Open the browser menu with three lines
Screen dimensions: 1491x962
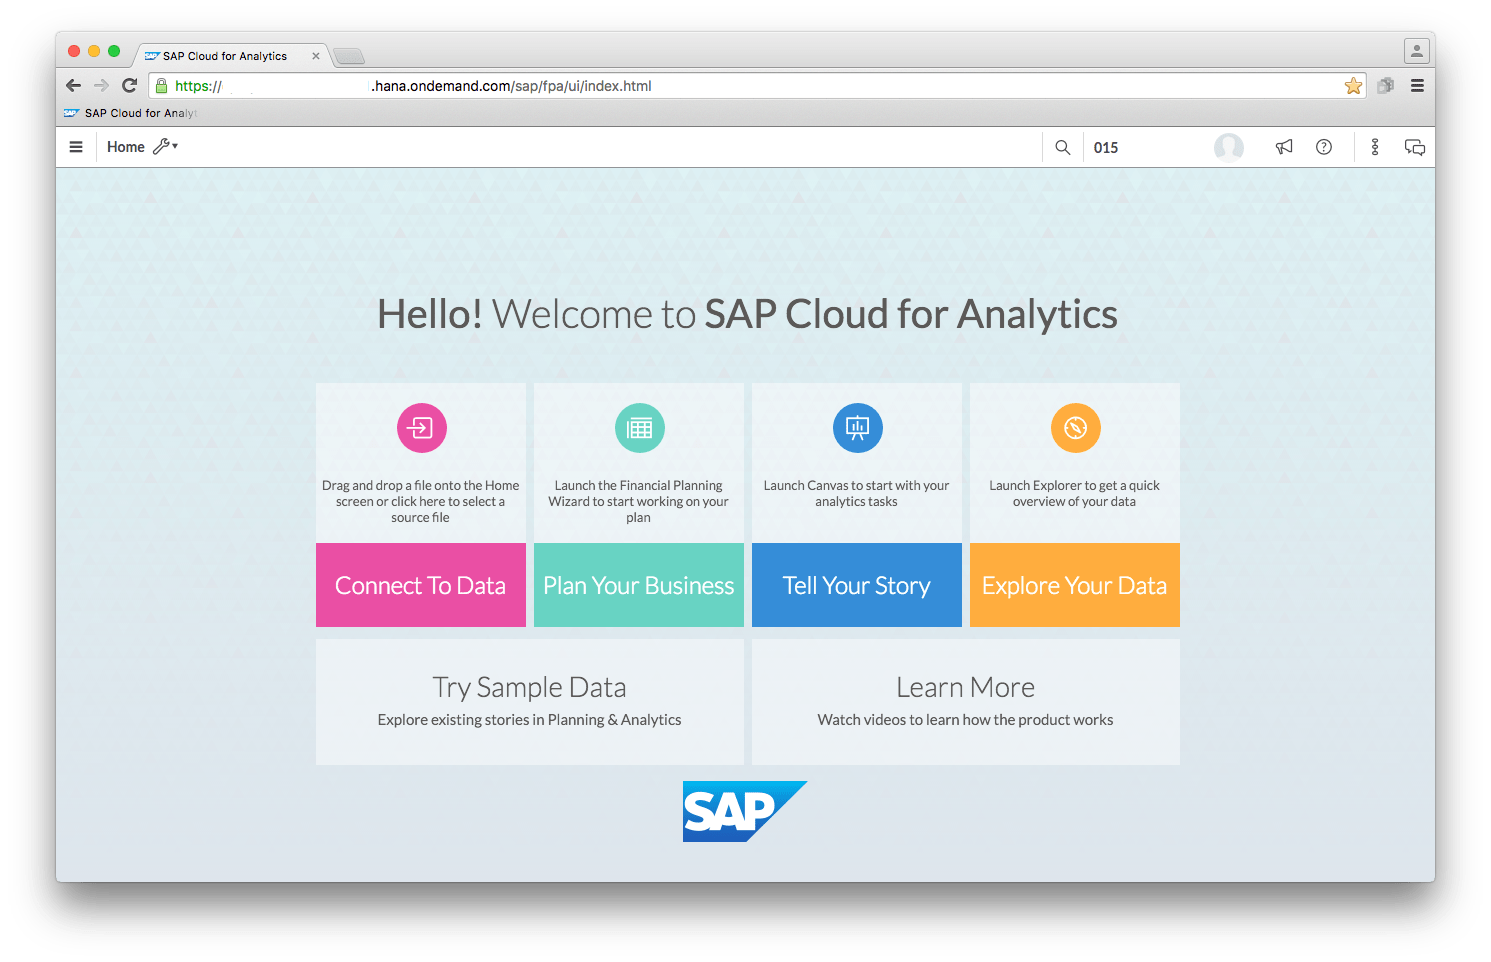point(1417,86)
